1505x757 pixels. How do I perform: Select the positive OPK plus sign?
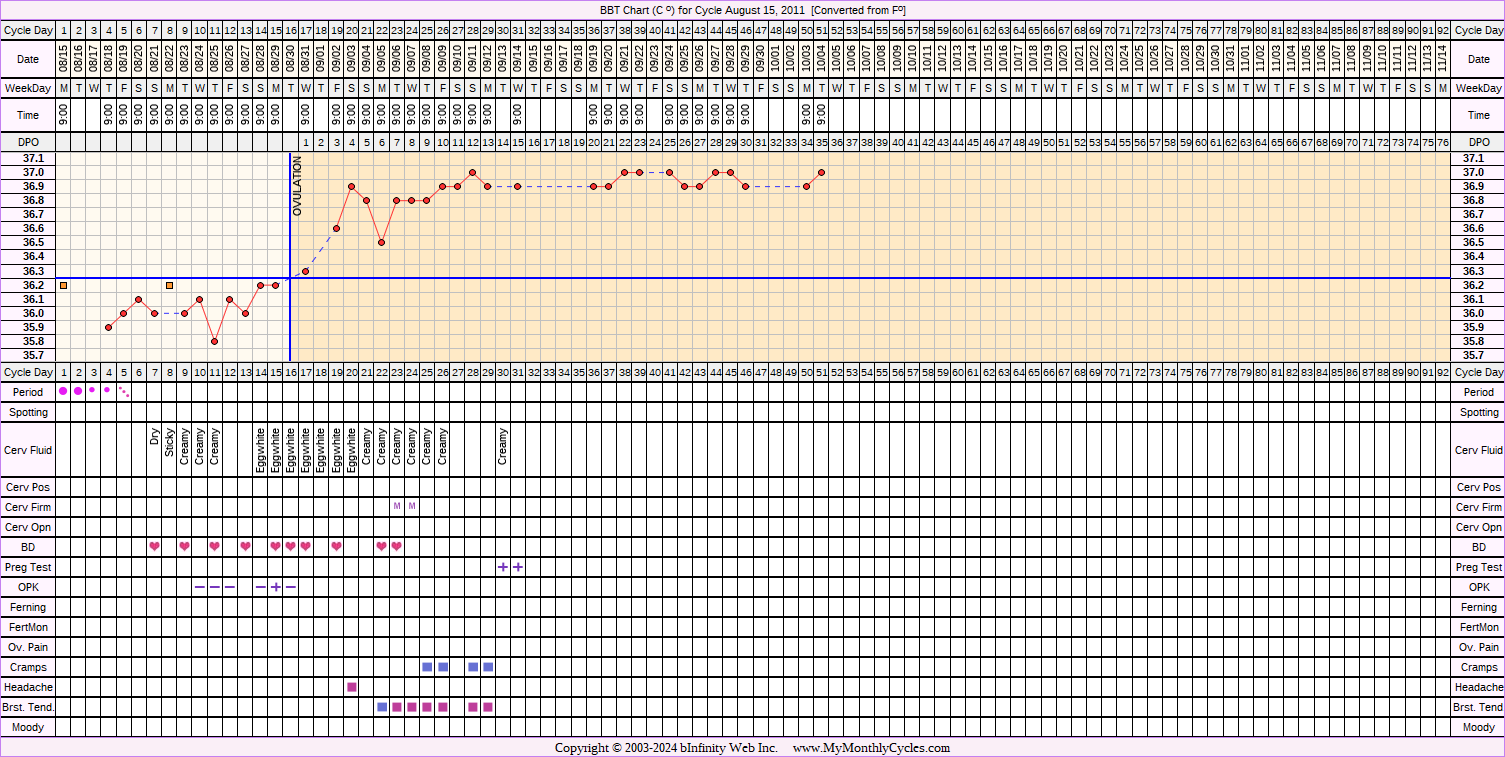[x=276, y=587]
